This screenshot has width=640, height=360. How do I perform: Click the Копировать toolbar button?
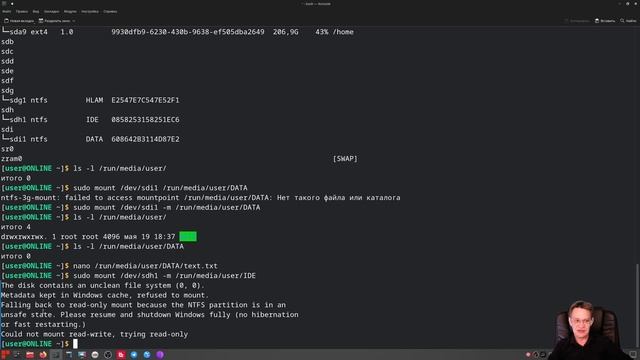pos(577,21)
